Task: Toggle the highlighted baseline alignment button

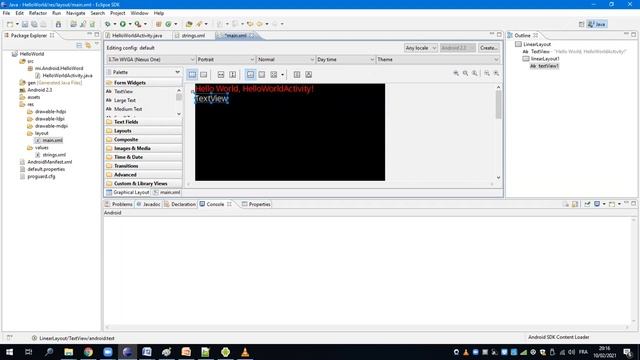Action: click(250, 74)
